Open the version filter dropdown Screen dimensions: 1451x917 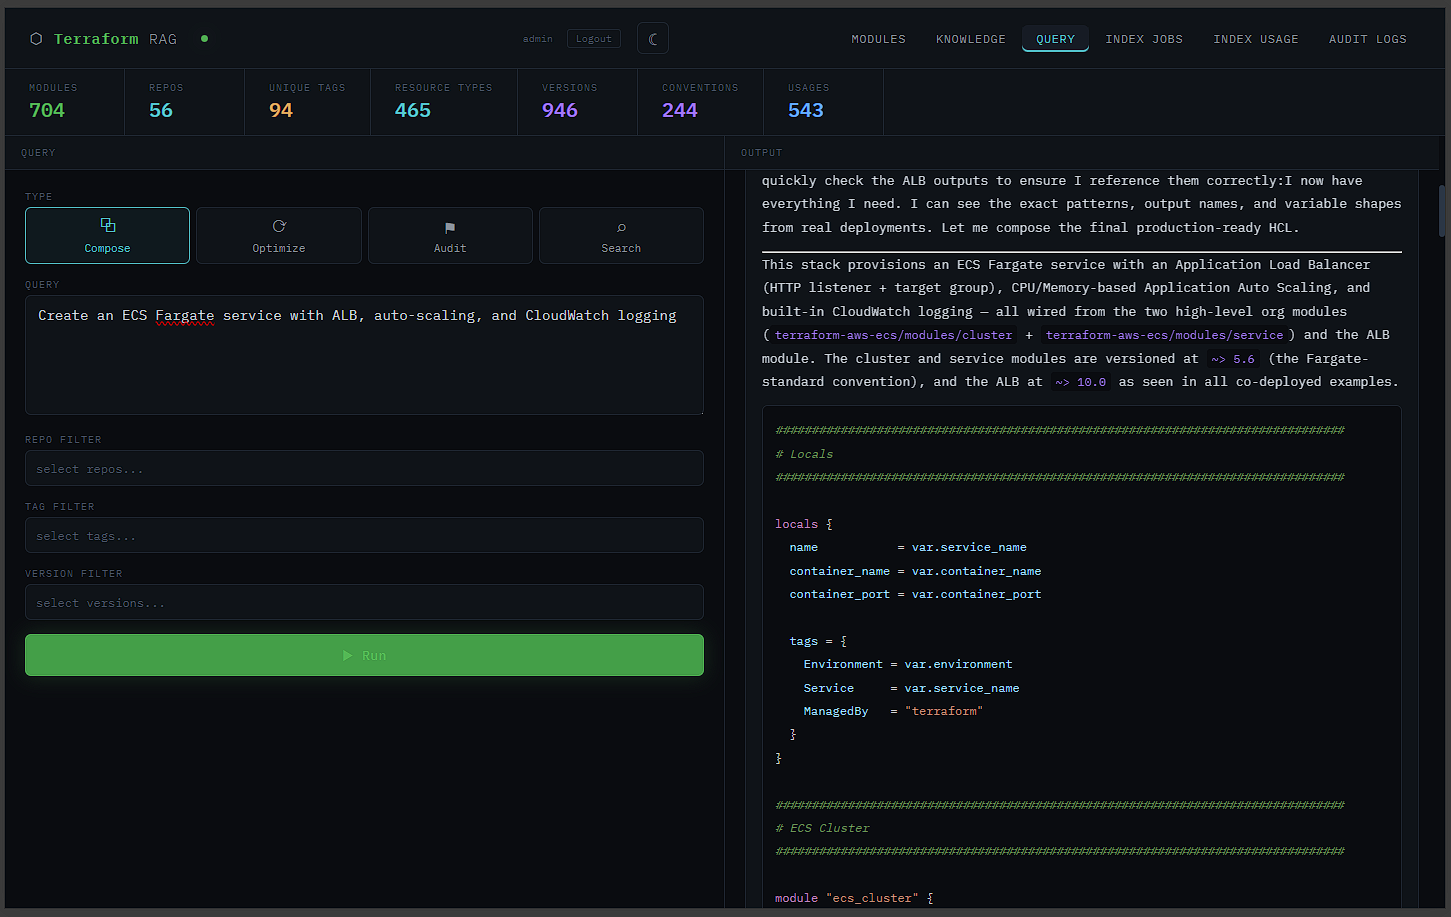364,602
